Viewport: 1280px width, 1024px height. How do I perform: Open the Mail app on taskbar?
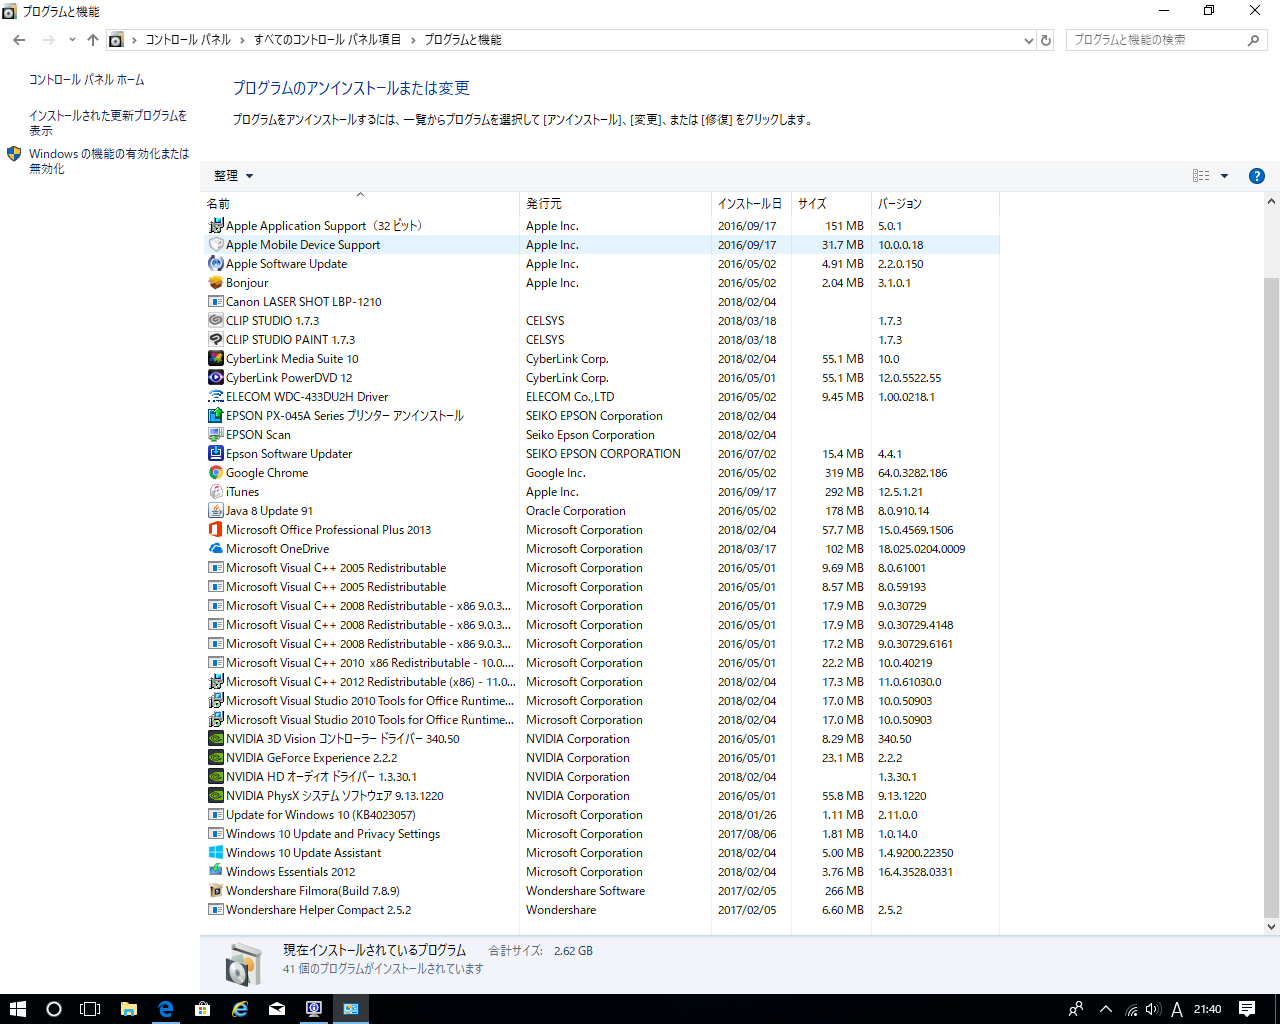277,1009
